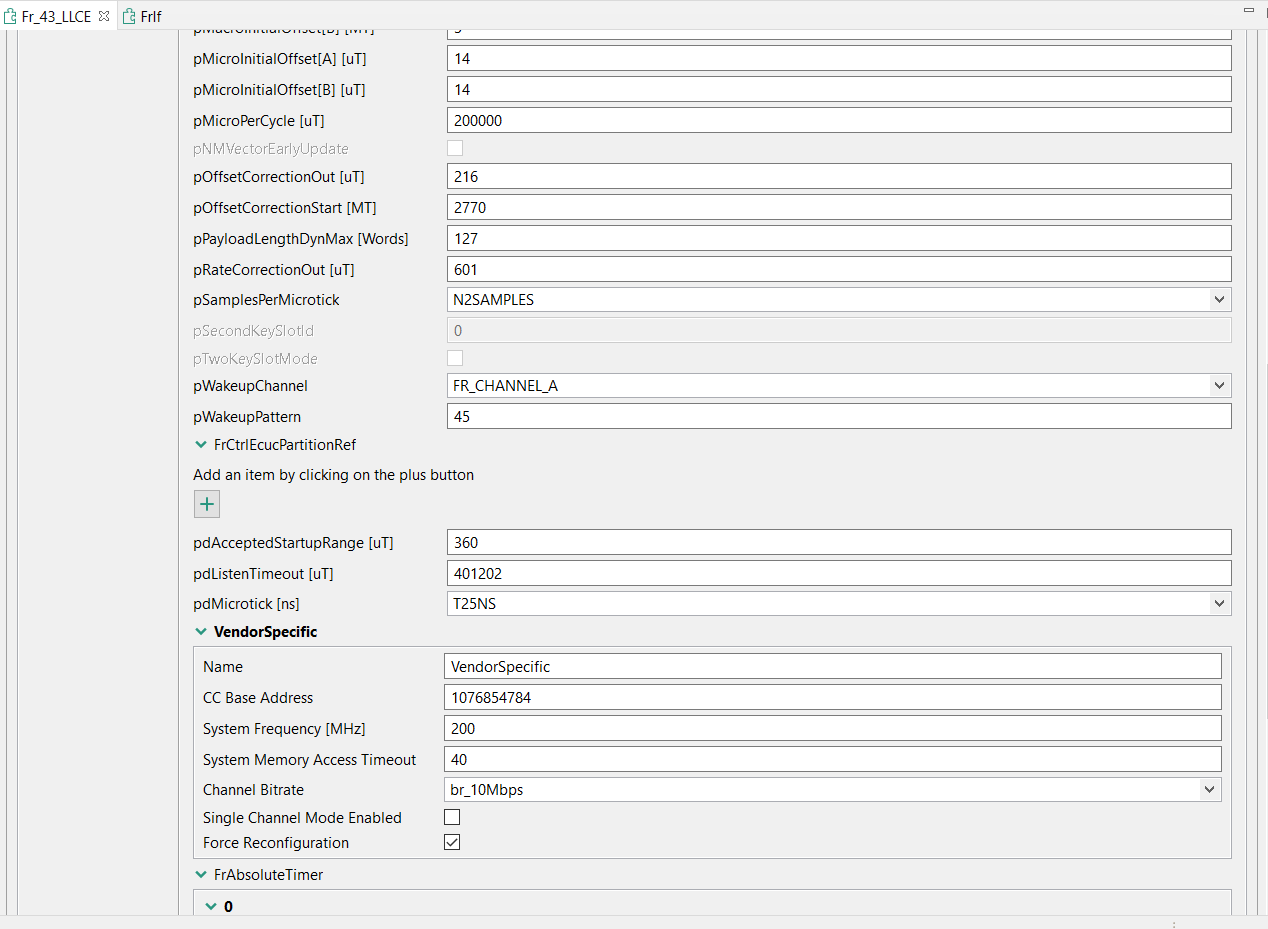Click the minimize icon at top right

pos(1247,8)
